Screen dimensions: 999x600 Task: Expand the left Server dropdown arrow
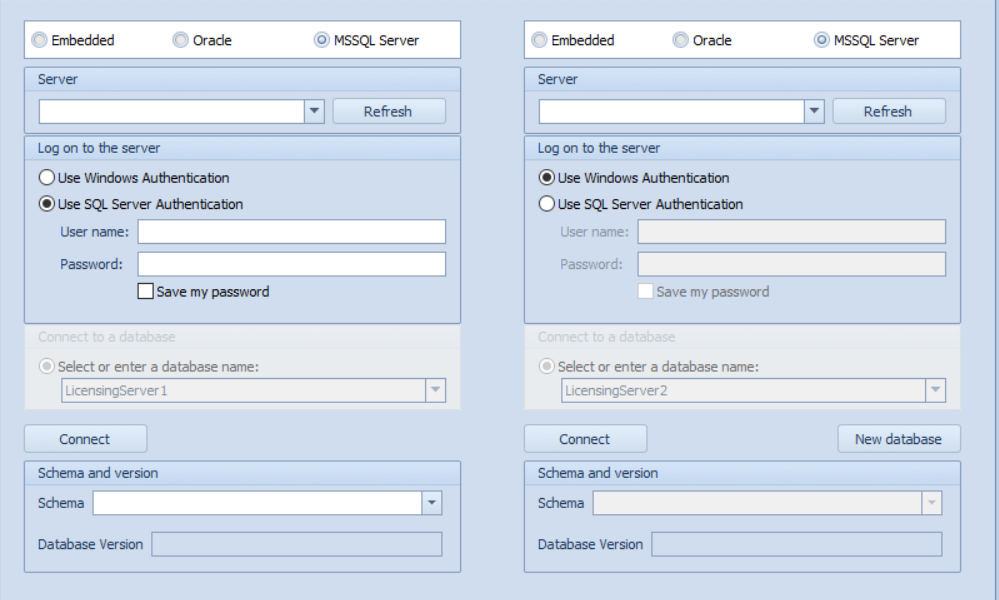coord(315,111)
